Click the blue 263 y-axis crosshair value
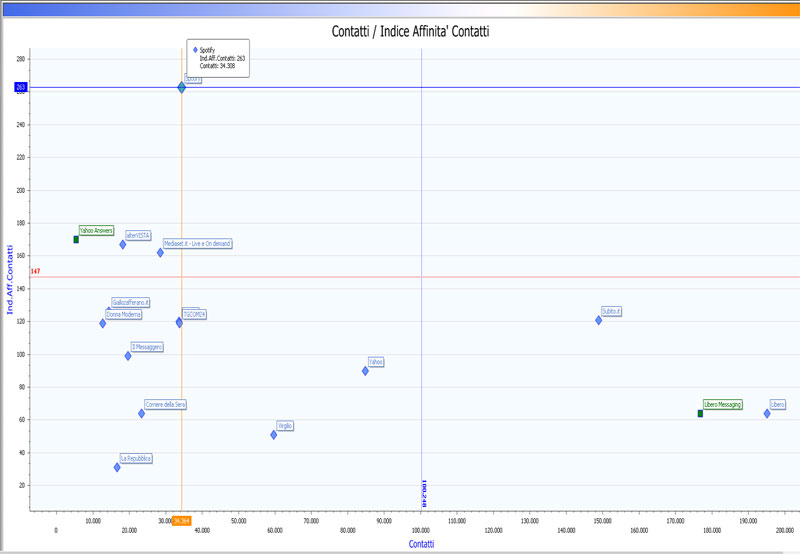Screen dimensions: 800x554 click(x=20, y=88)
